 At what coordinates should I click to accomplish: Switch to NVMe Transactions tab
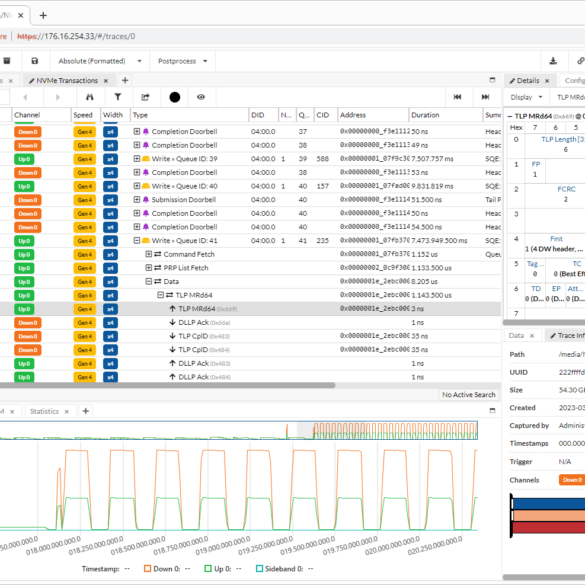point(67,81)
